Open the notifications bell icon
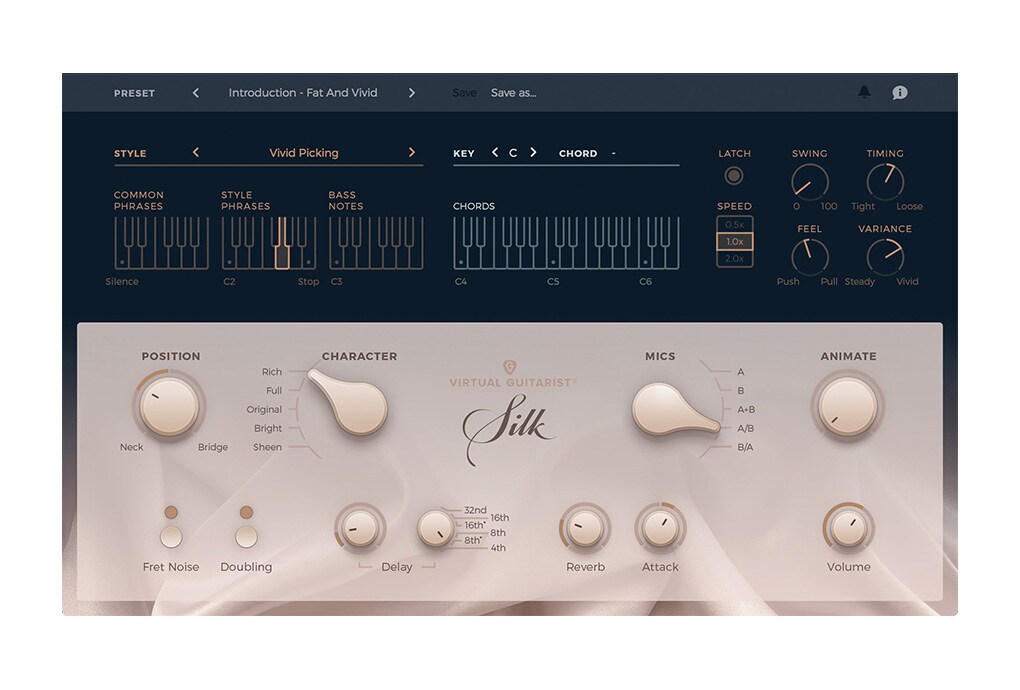Screen dimensions: 1020x690 (864, 92)
